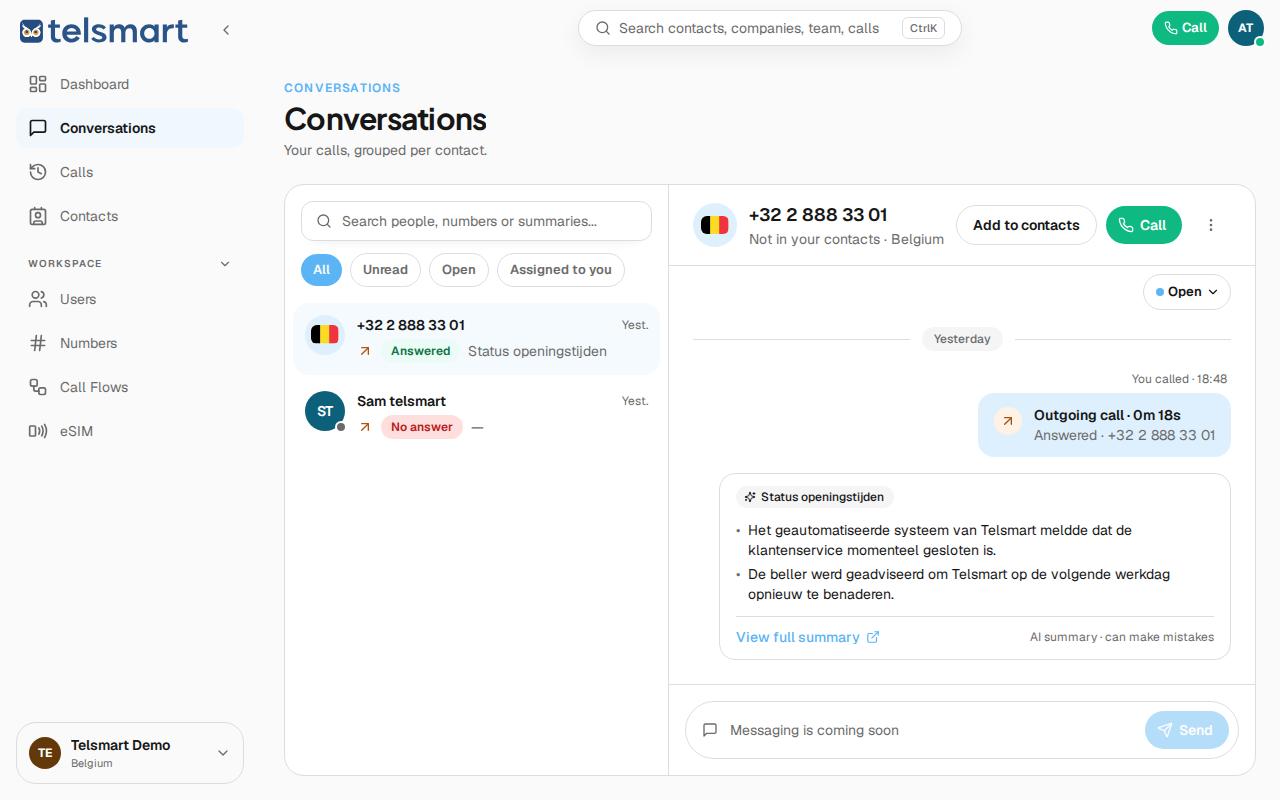Screen dimensions: 1280x800
Task: Click the Belgian flag in conversation header
Action: click(715, 225)
